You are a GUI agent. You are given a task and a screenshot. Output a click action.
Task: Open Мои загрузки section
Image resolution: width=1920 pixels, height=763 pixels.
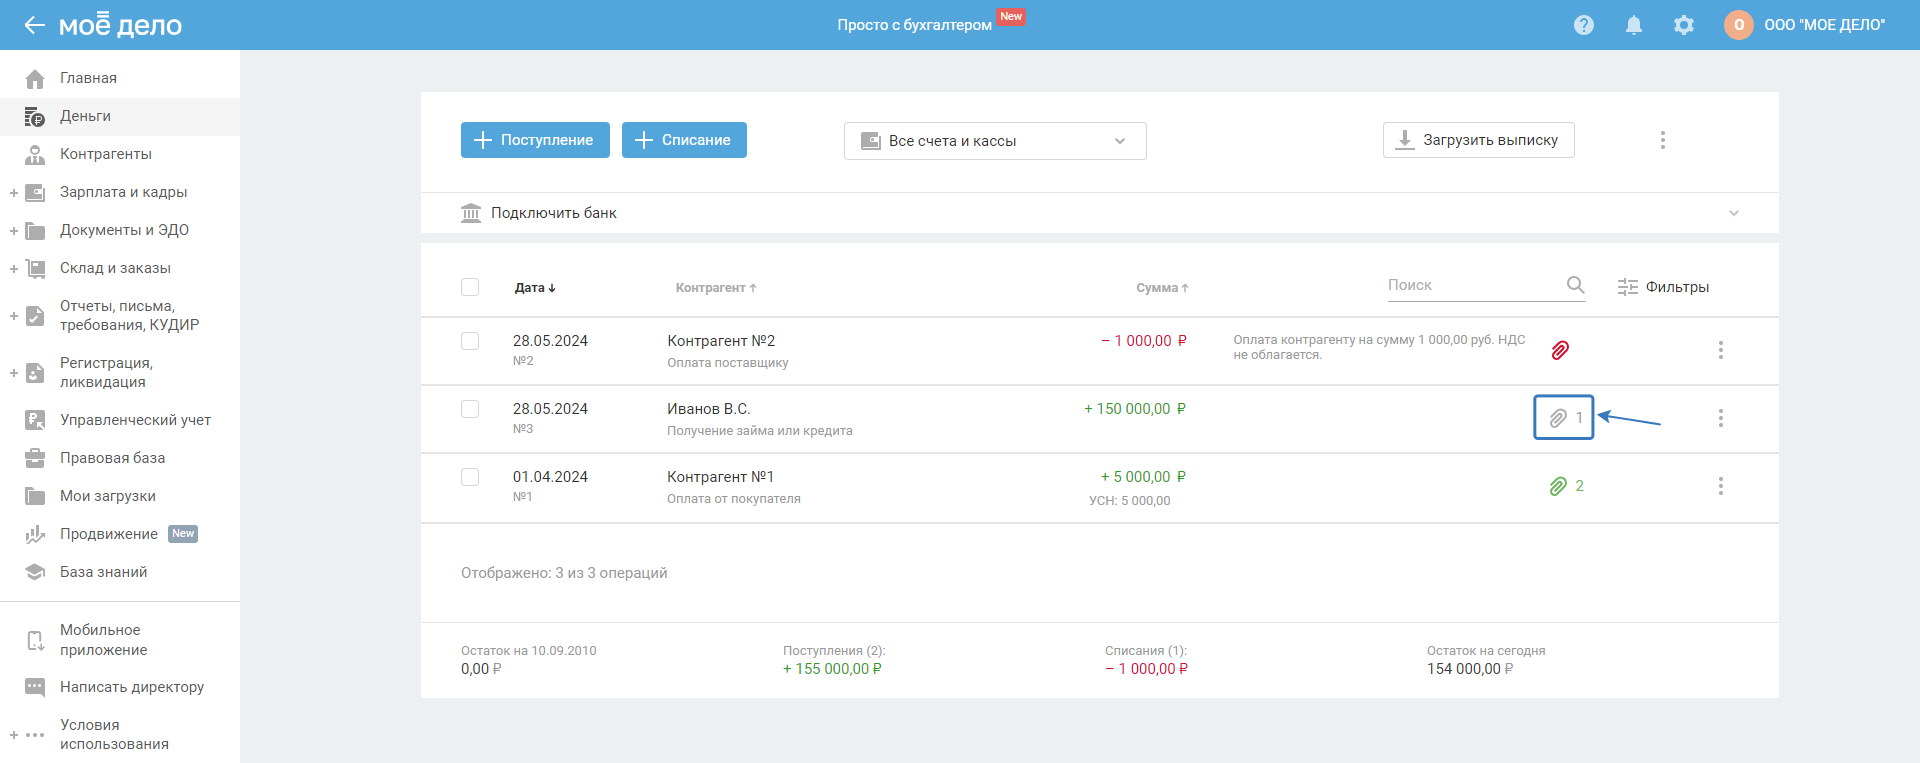click(x=108, y=496)
